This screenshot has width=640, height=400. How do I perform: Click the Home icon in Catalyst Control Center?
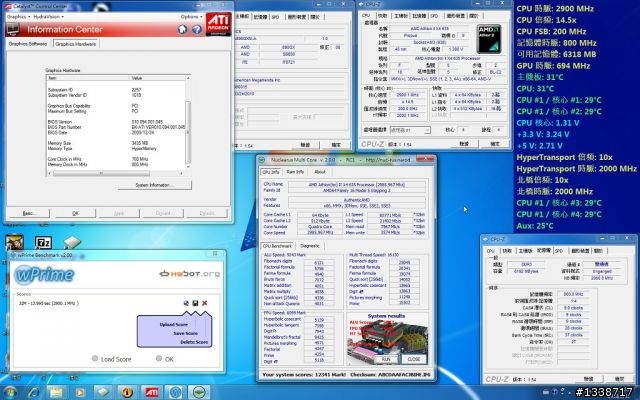point(182,29)
